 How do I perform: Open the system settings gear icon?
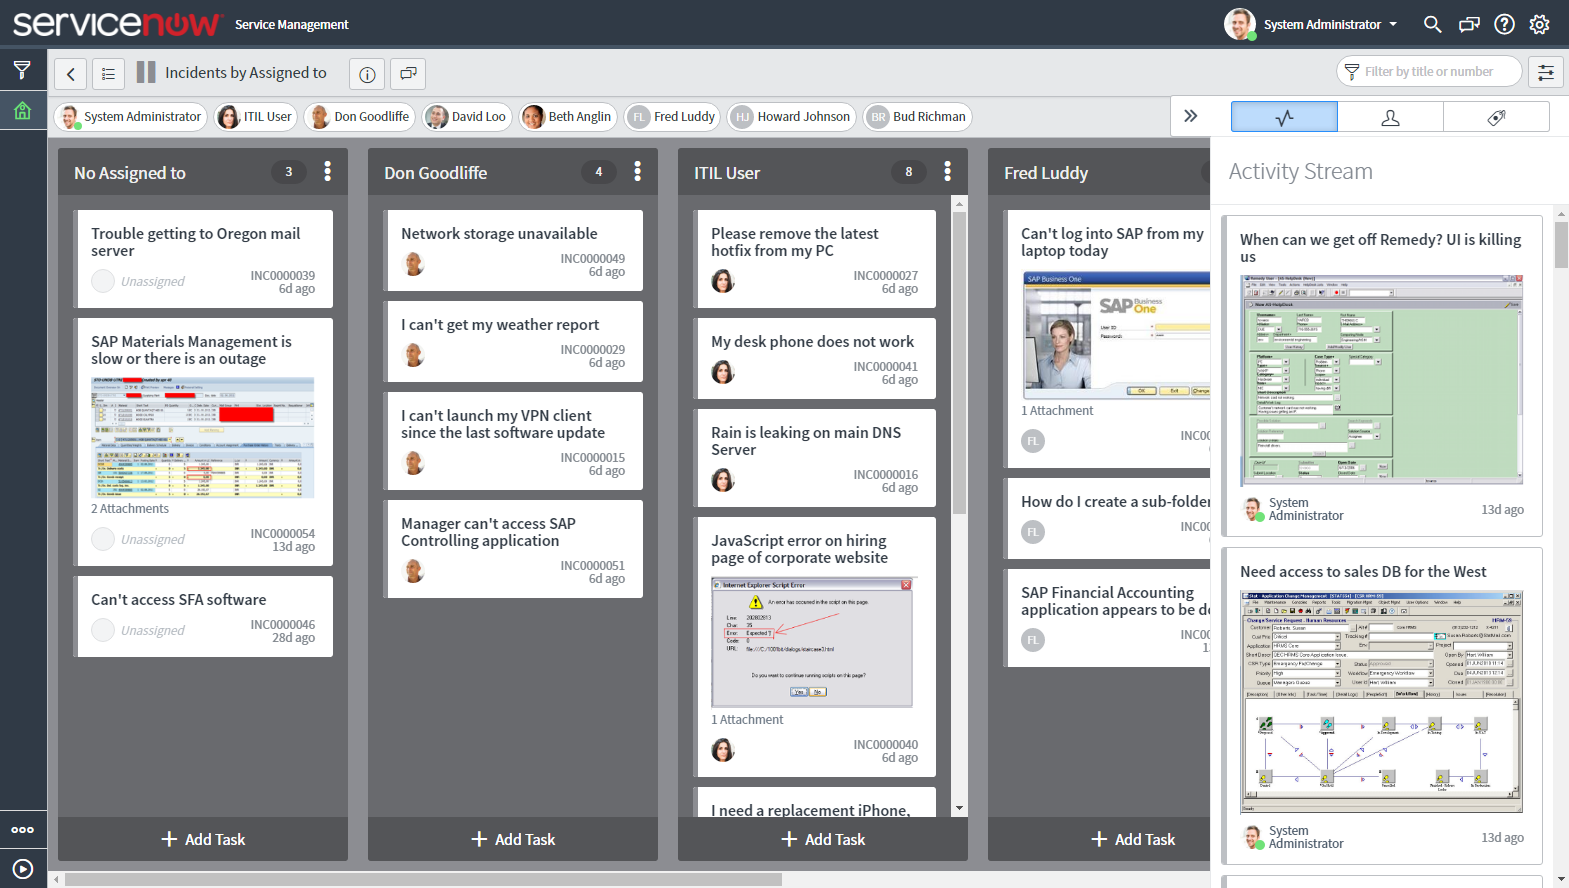1540,24
